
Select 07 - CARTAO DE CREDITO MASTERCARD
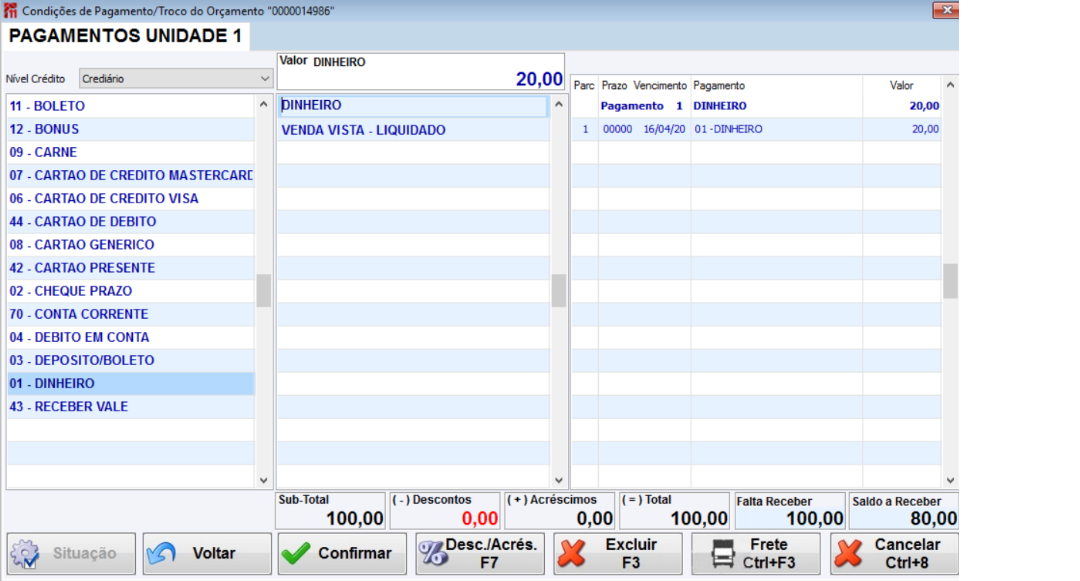(131, 176)
